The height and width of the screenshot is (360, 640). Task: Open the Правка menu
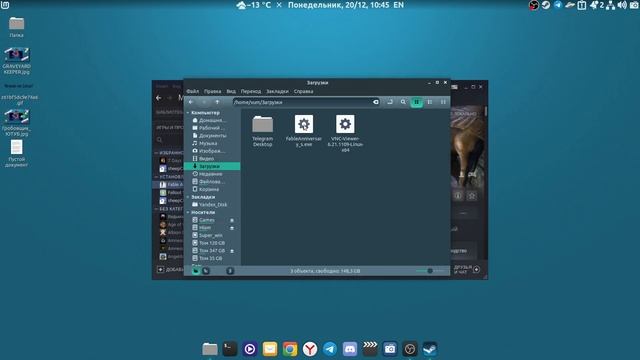[212, 91]
